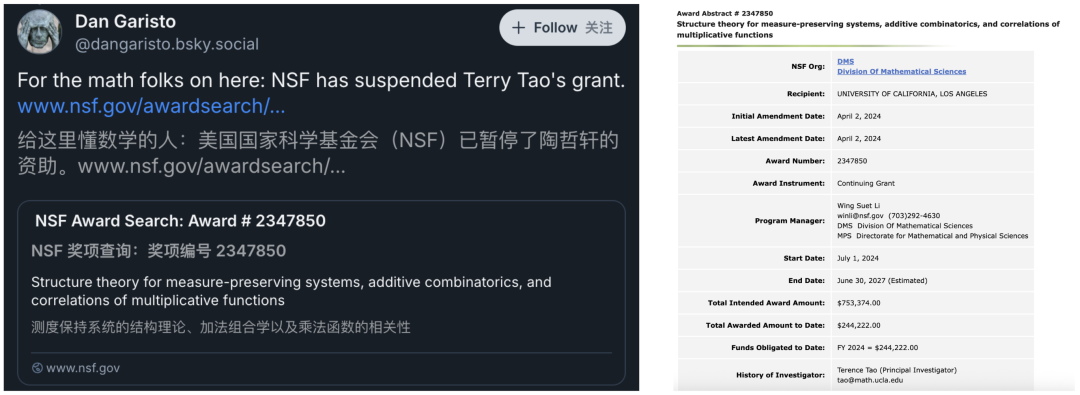Follow Dan Garisto's account
This screenshot has width=1080, height=395.
(562, 28)
